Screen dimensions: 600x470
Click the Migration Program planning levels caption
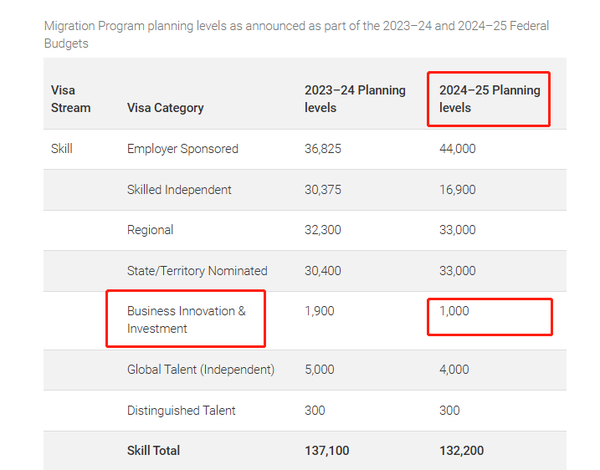pos(296,34)
